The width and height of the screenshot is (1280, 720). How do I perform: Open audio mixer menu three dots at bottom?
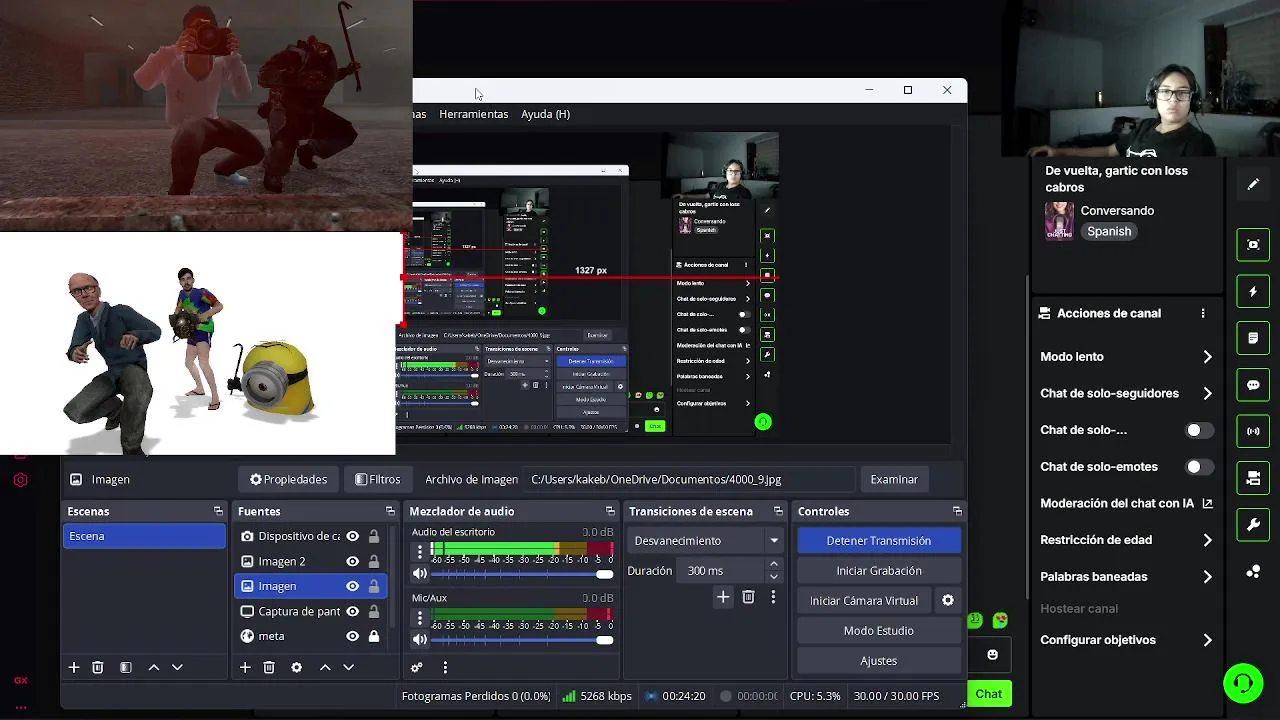point(445,667)
